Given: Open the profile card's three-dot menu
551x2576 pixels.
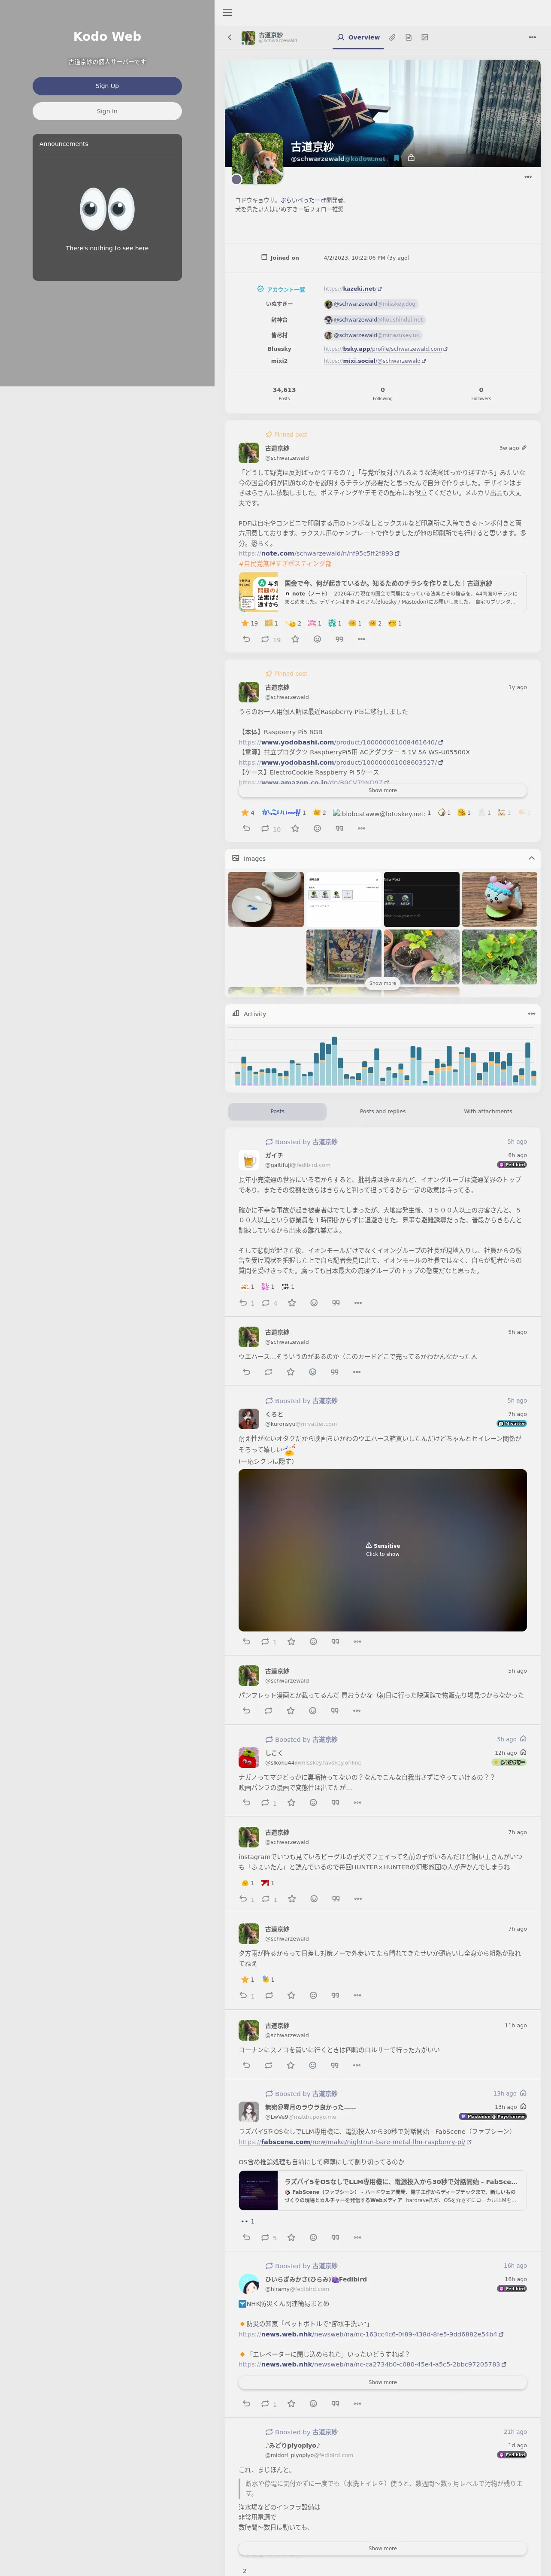Looking at the screenshot, I should coord(528,177).
